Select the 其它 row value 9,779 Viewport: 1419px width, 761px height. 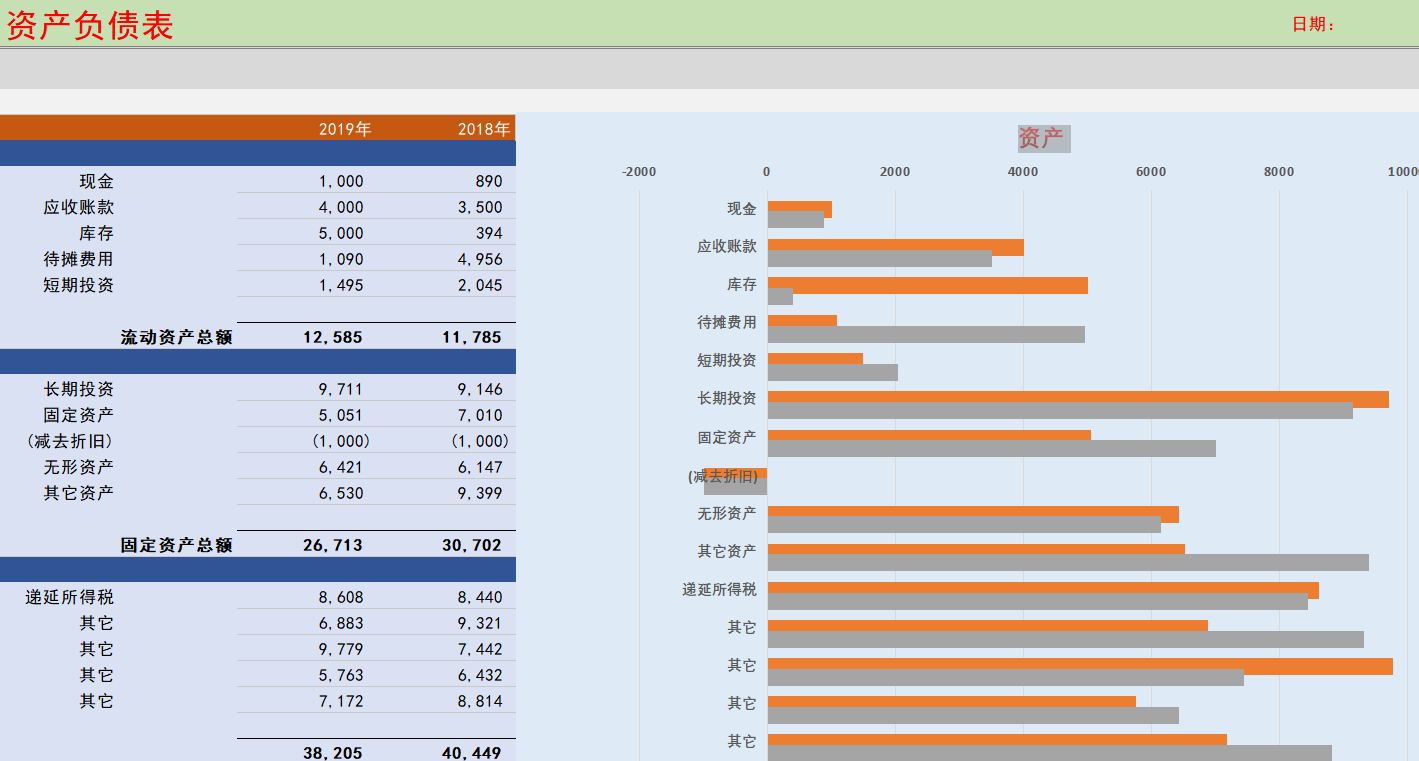[x=341, y=649]
